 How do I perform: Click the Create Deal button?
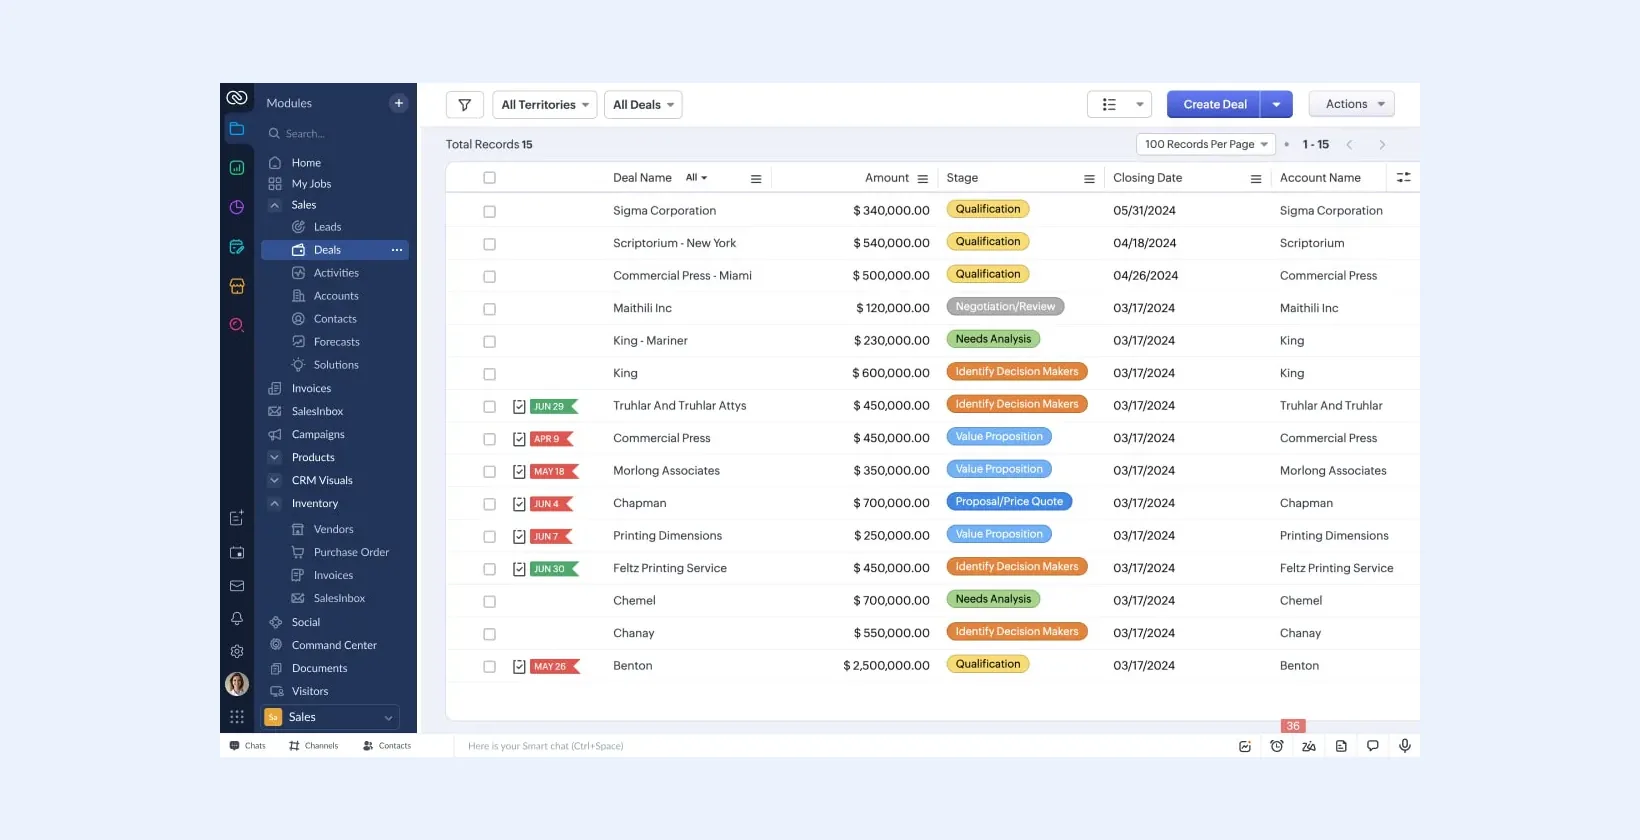click(1214, 104)
